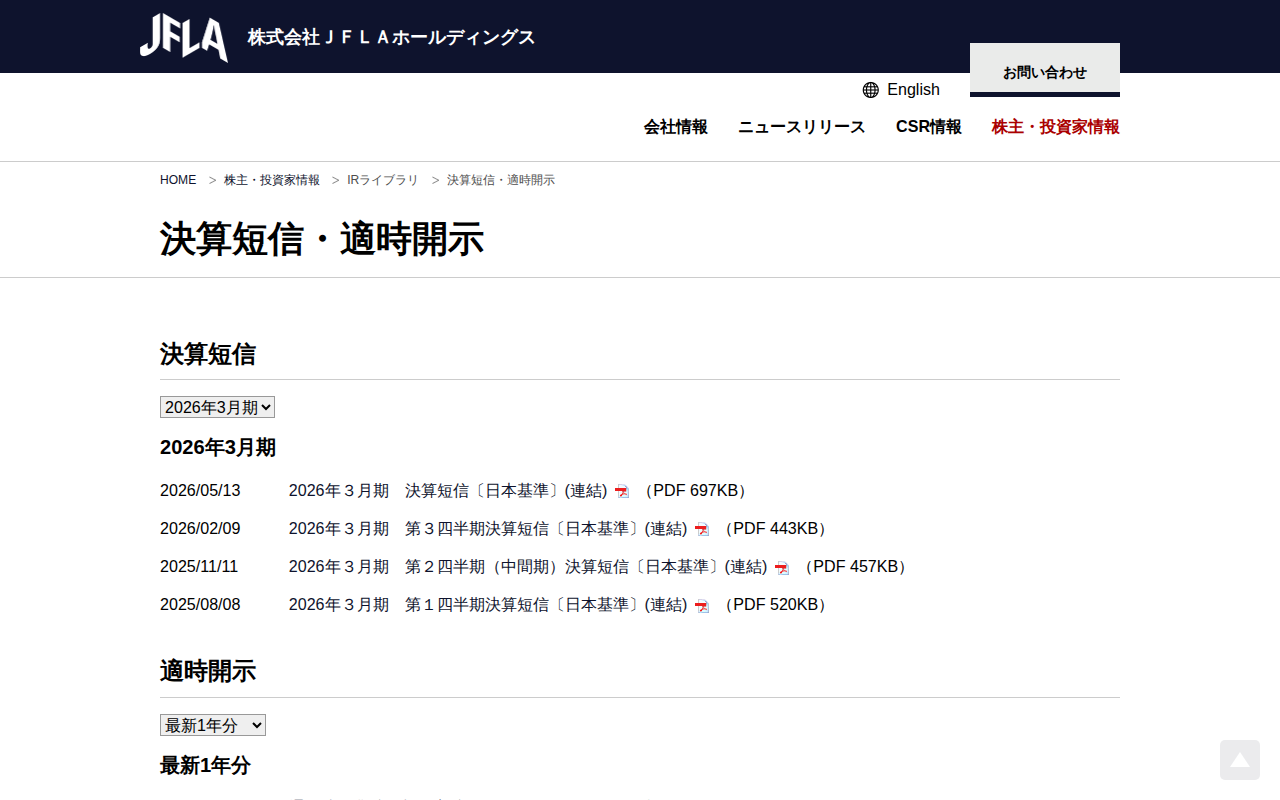Expand the 2026年3月期 fiscal year dropdown
Screen dimensions: 1280x800
pyautogui.click(x=217, y=407)
